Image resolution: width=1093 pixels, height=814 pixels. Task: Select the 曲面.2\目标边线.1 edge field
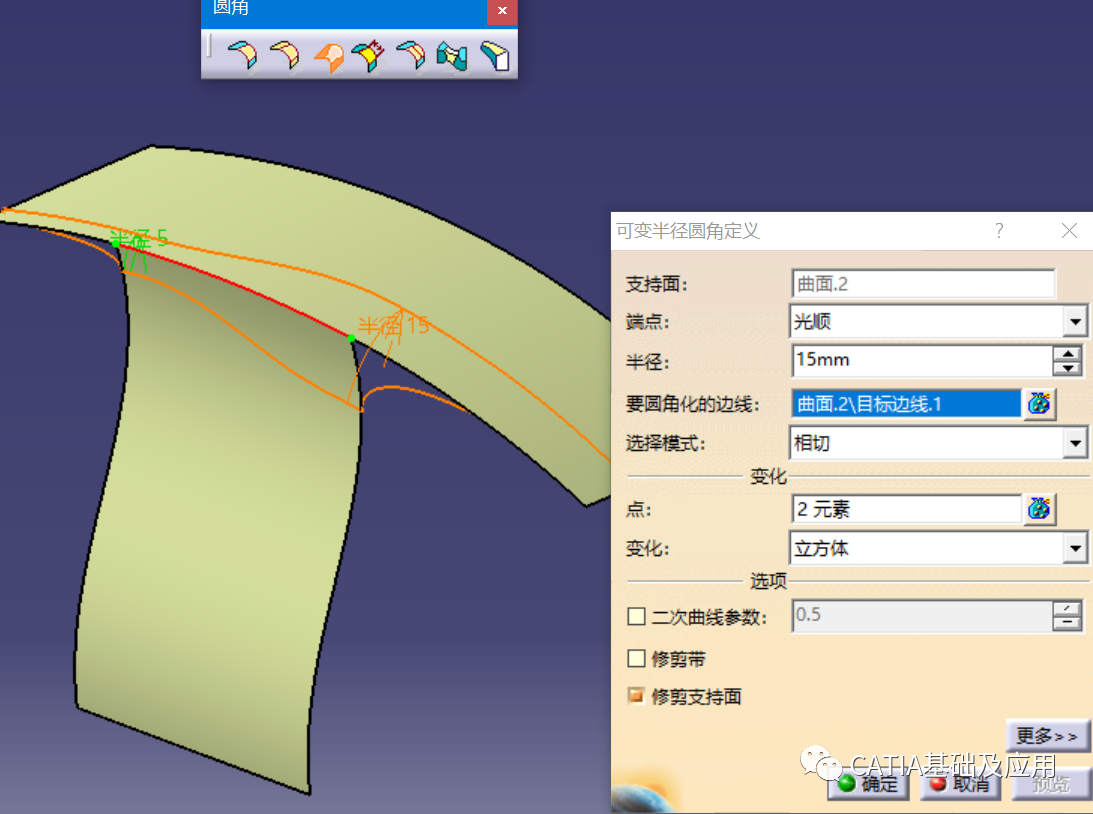[x=906, y=404]
